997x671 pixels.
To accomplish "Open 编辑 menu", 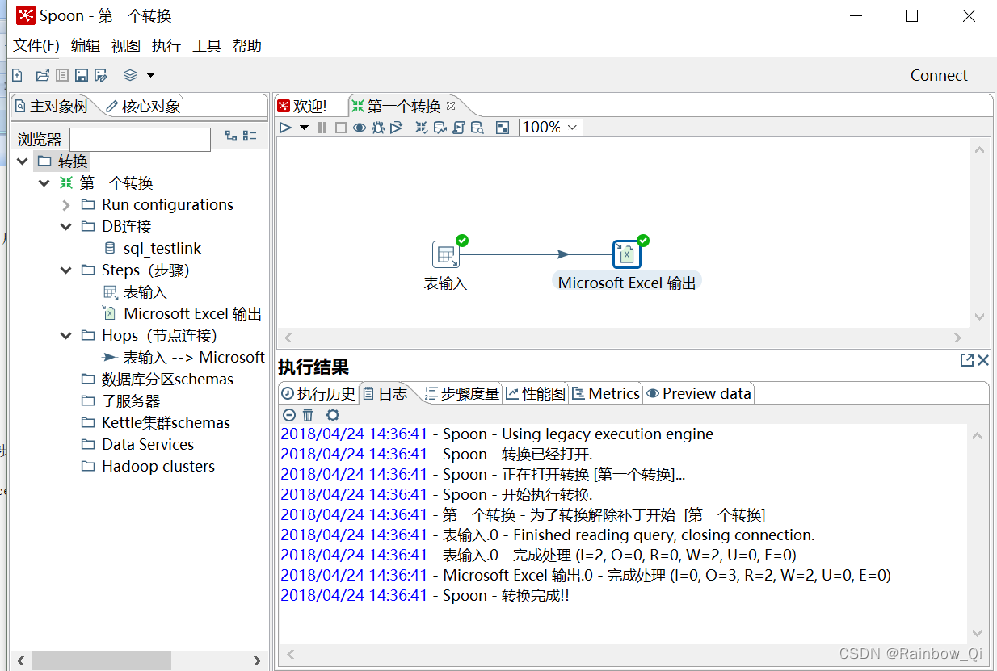I will click(85, 46).
